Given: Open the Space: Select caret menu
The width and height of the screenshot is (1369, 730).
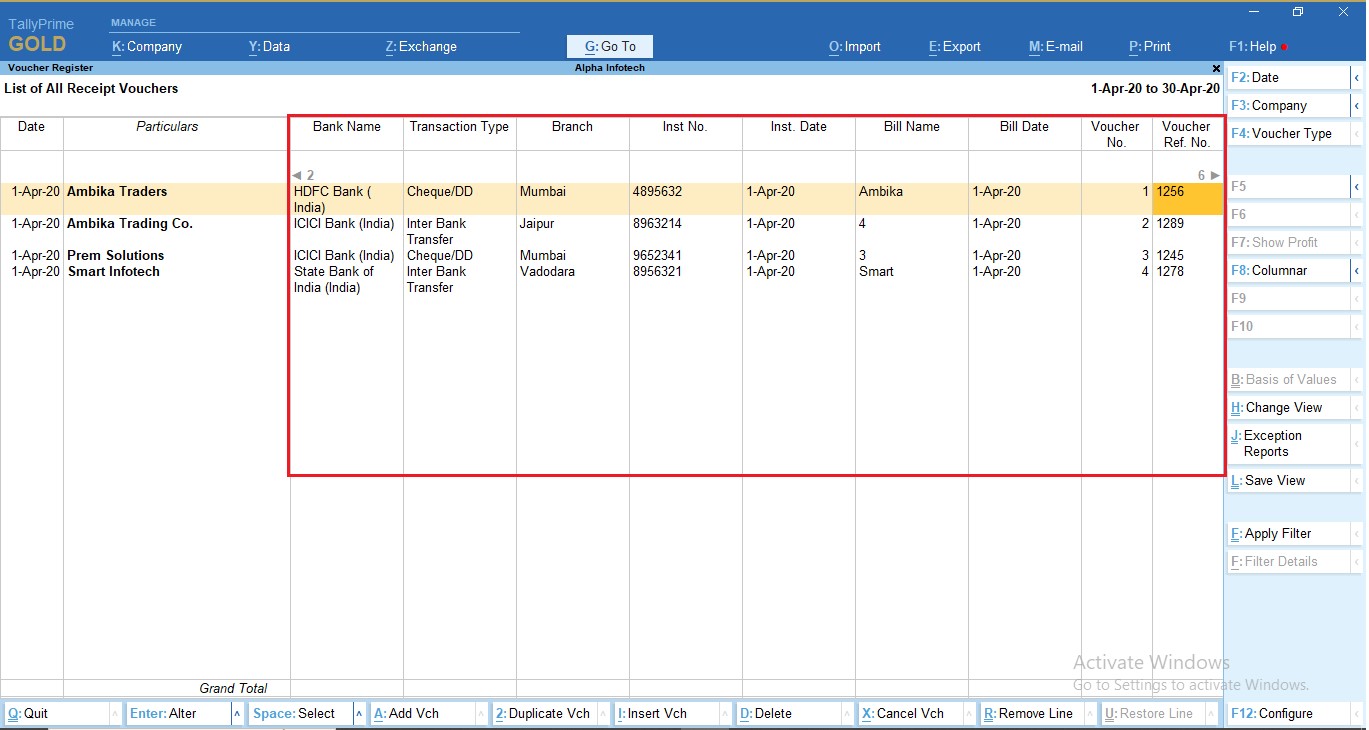Looking at the screenshot, I should tap(359, 714).
